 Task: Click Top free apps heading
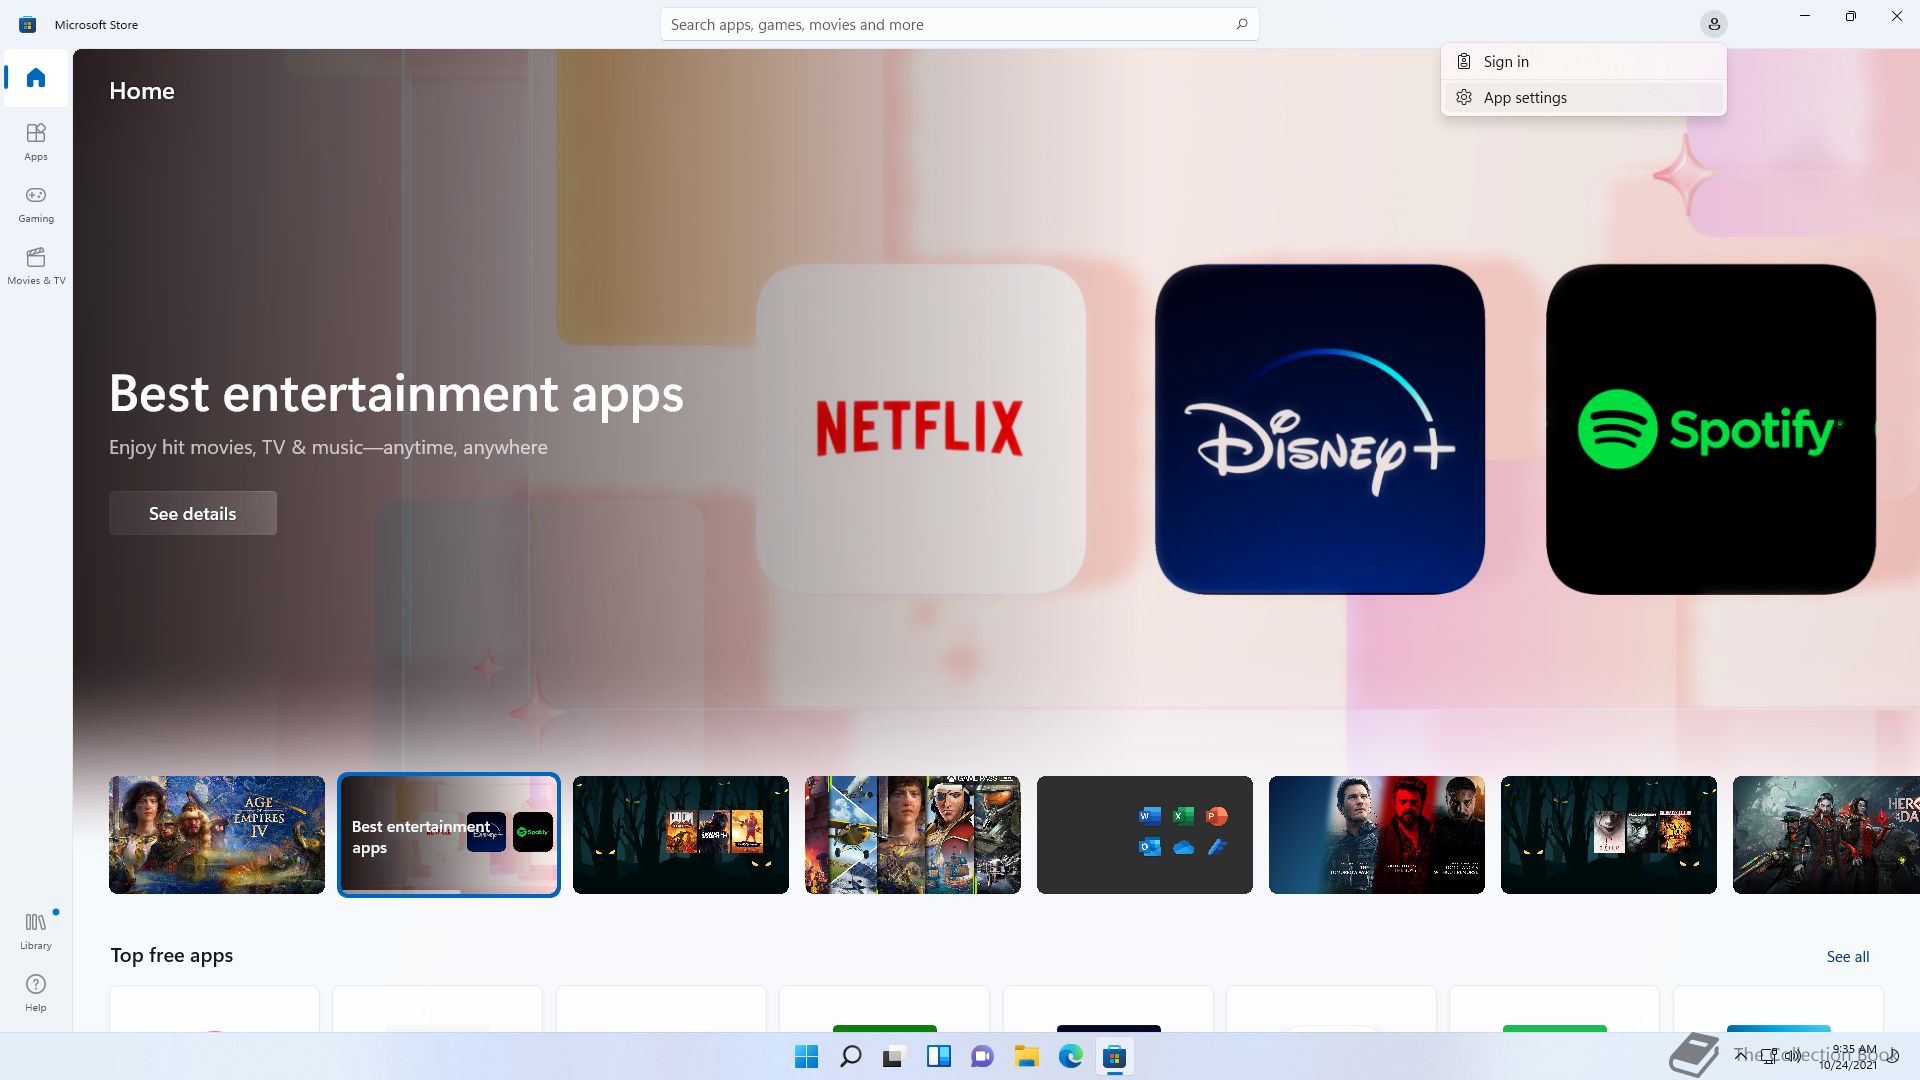click(x=172, y=955)
